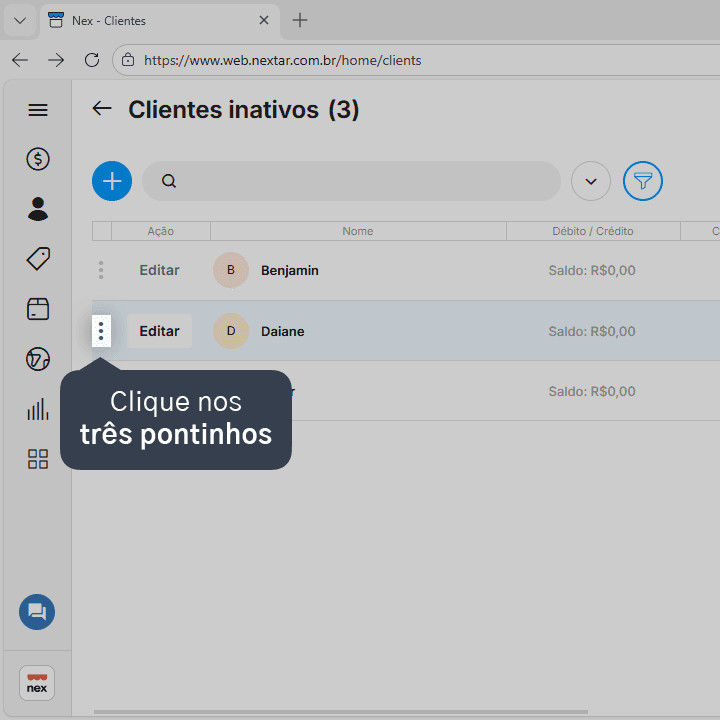Open the stock box icon in the sidebar
Screen dimensions: 720x720
click(38, 309)
